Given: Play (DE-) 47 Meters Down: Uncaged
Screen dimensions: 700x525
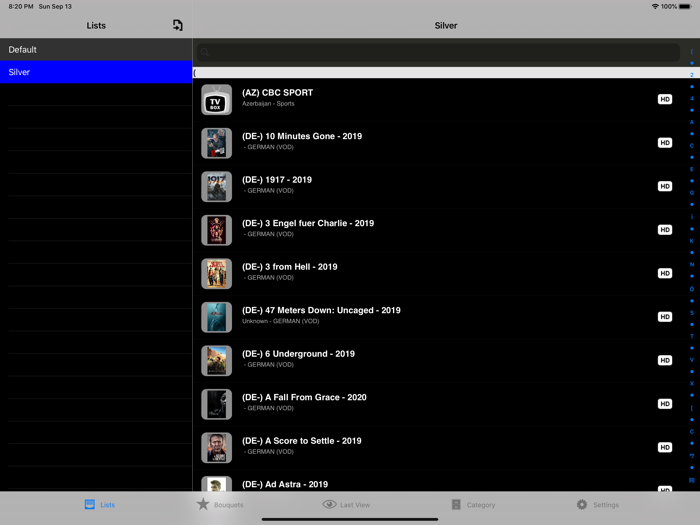Looking at the screenshot, I should 440,317.
